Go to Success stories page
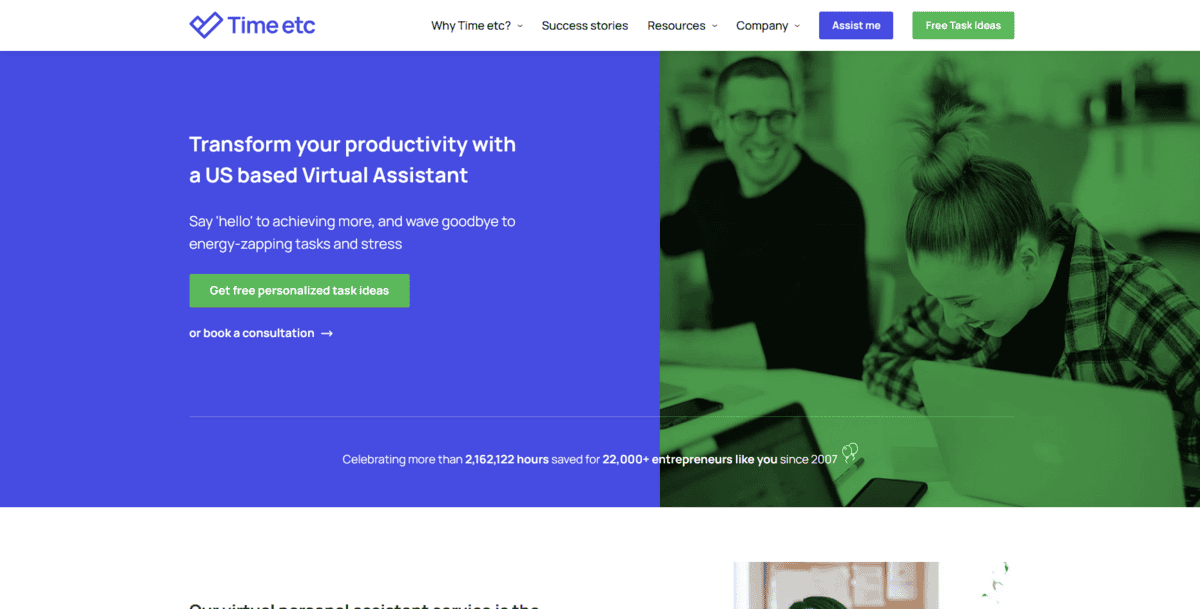This screenshot has width=1200, height=609. point(585,26)
